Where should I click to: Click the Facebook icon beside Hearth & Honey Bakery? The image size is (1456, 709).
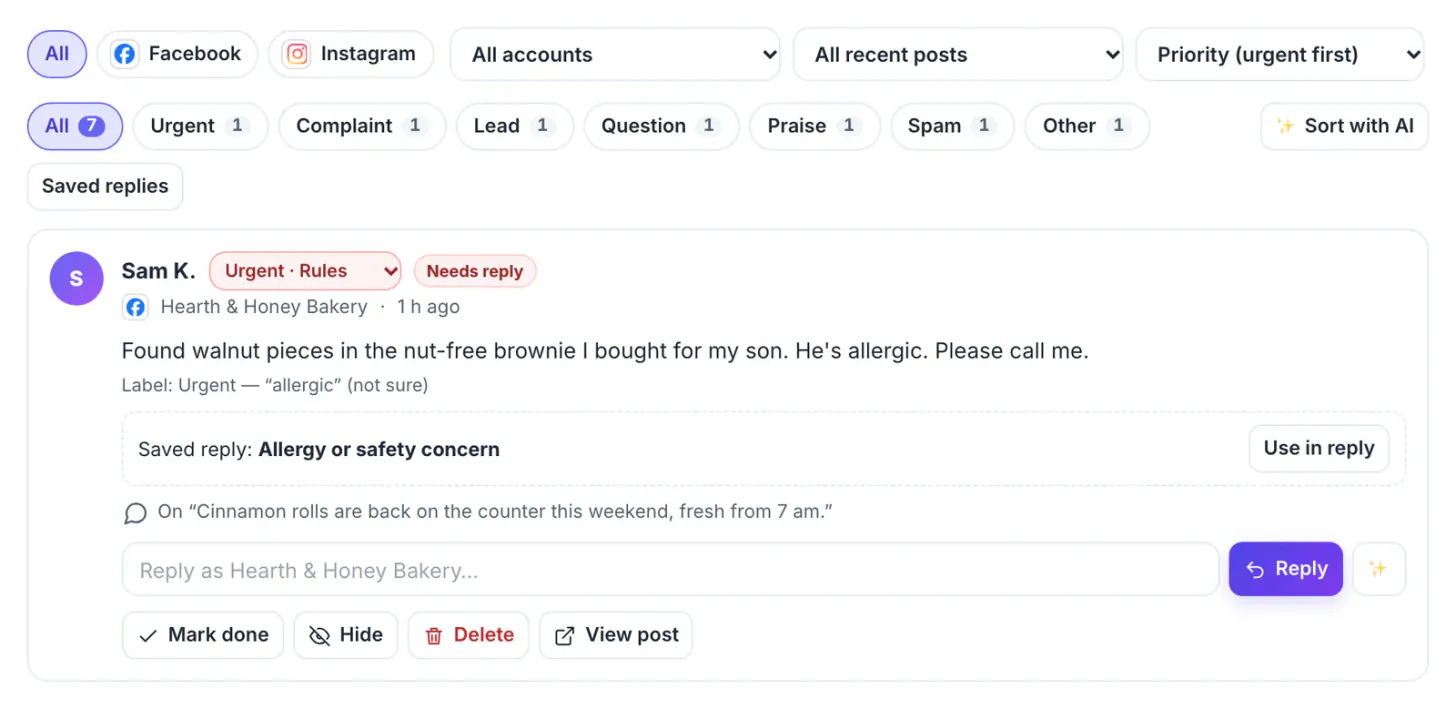tap(135, 307)
